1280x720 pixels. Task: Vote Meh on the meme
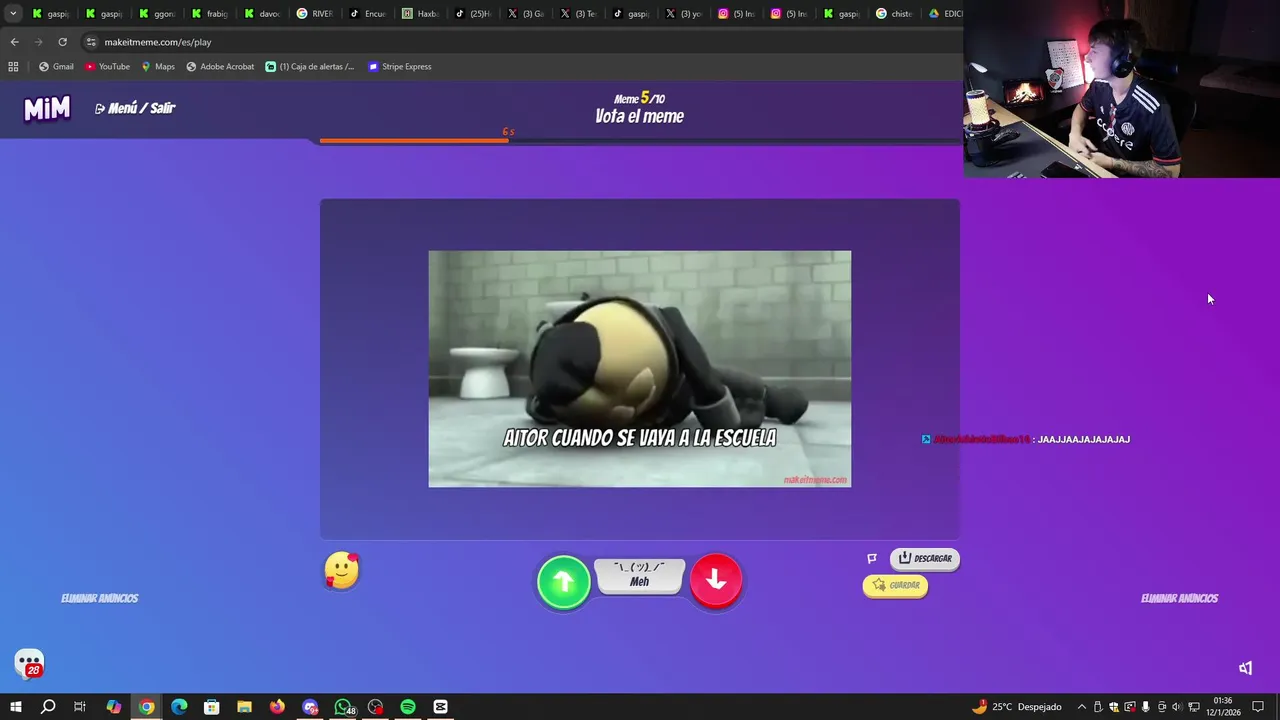point(640,577)
